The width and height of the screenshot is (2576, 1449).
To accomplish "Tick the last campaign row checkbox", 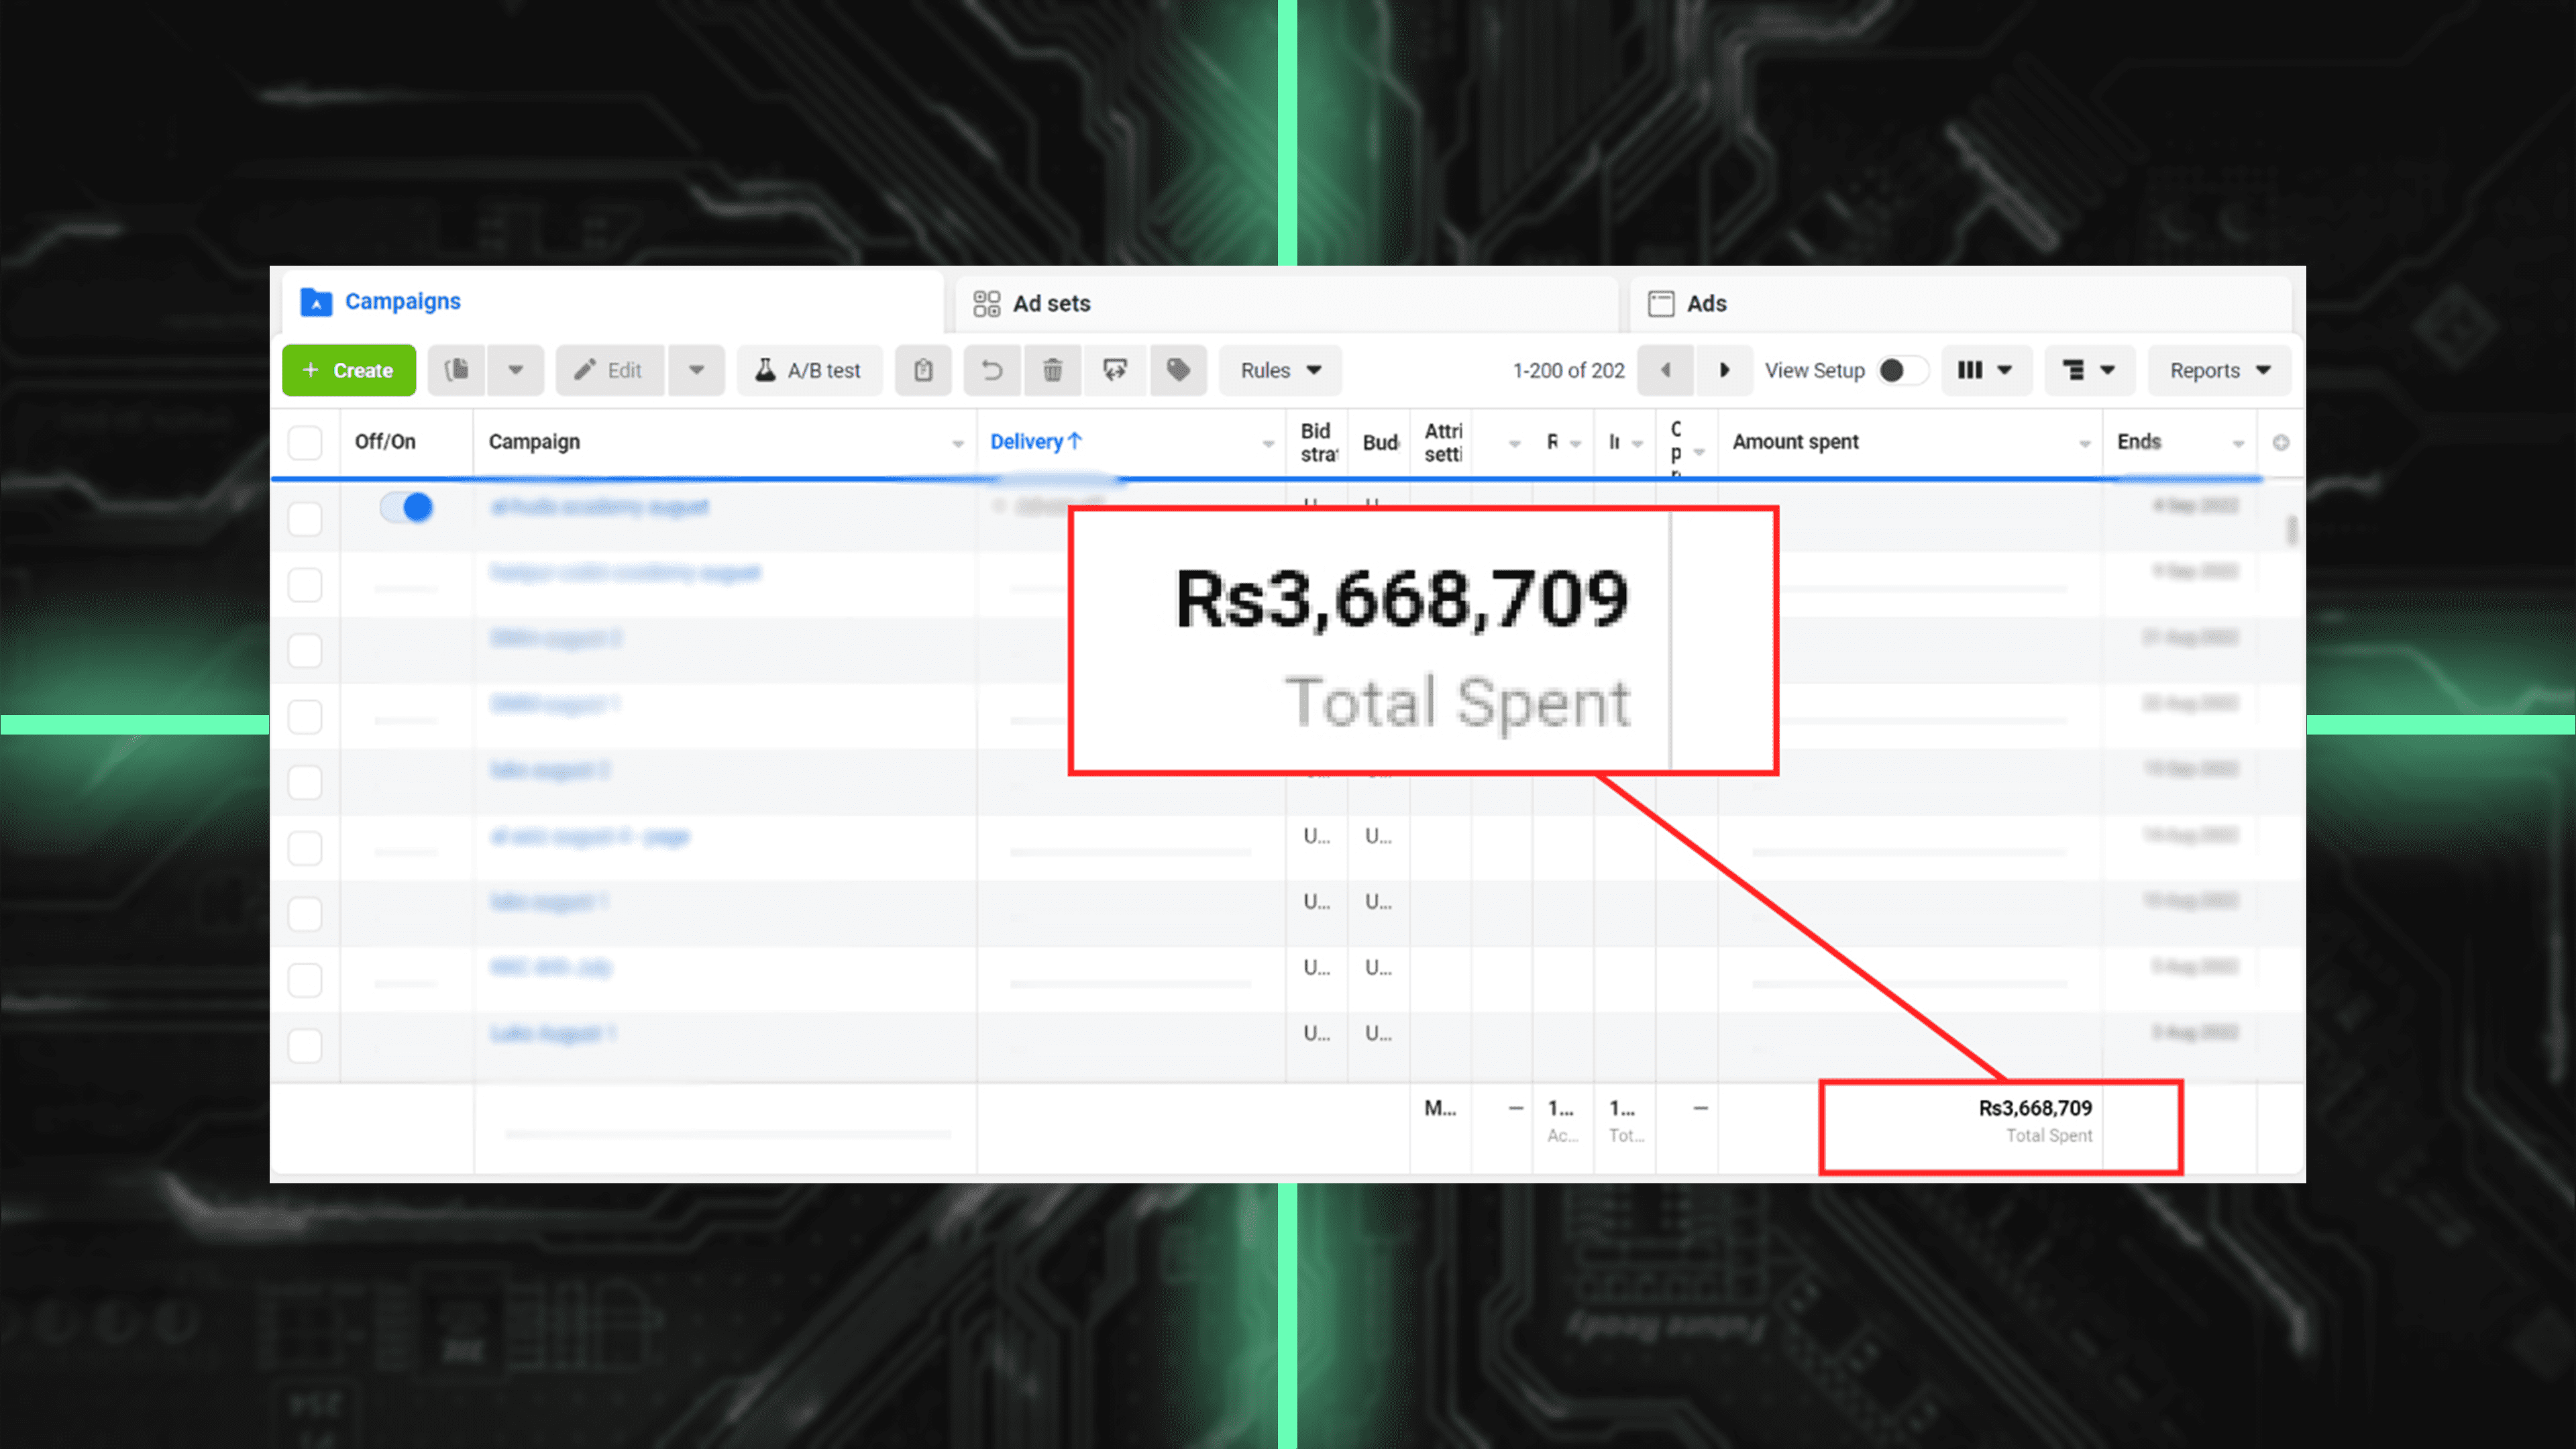I will click(305, 1045).
